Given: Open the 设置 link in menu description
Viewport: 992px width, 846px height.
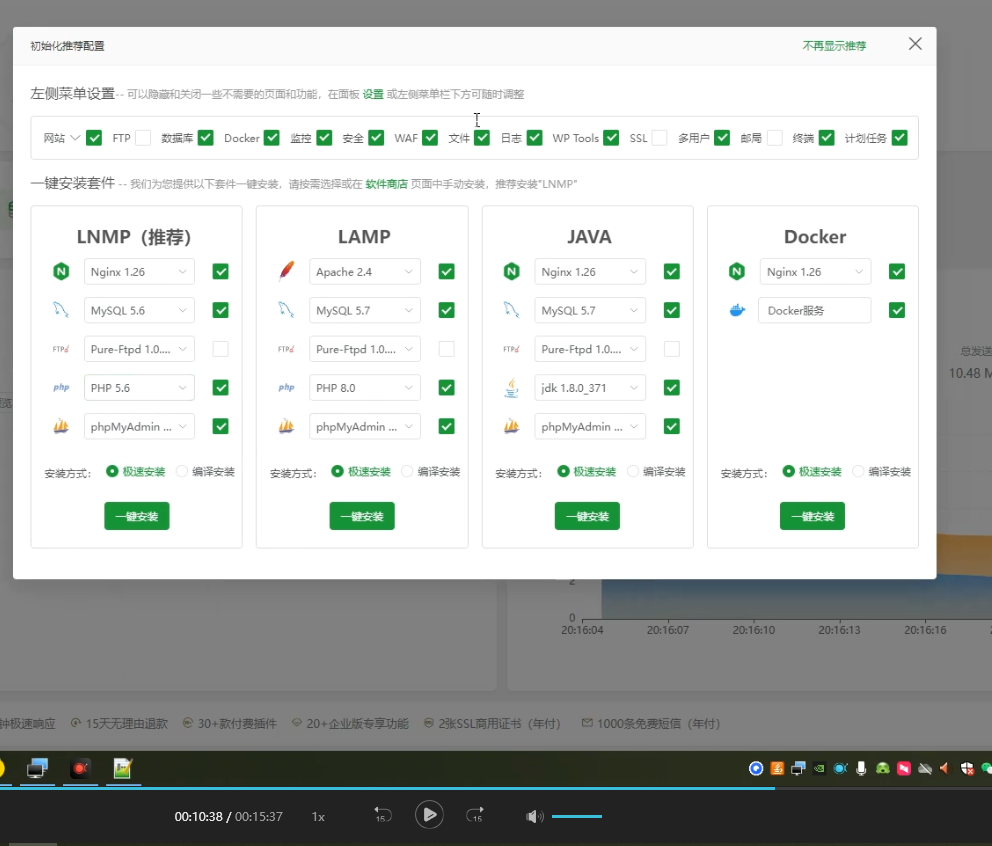Looking at the screenshot, I should point(373,94).
